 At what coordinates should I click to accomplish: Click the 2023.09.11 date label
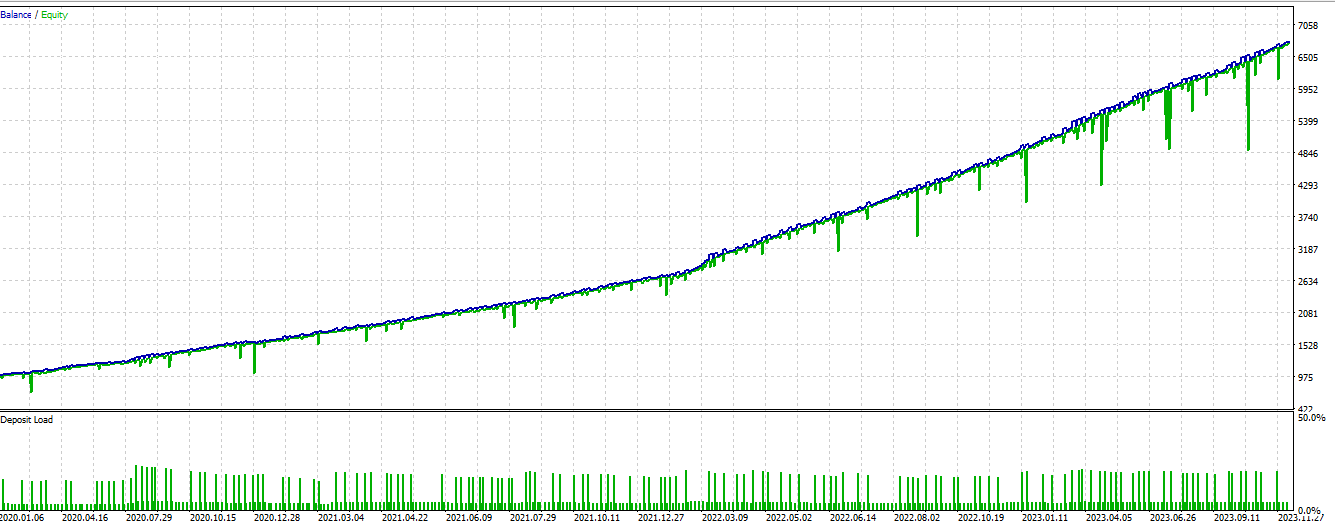1237,518
